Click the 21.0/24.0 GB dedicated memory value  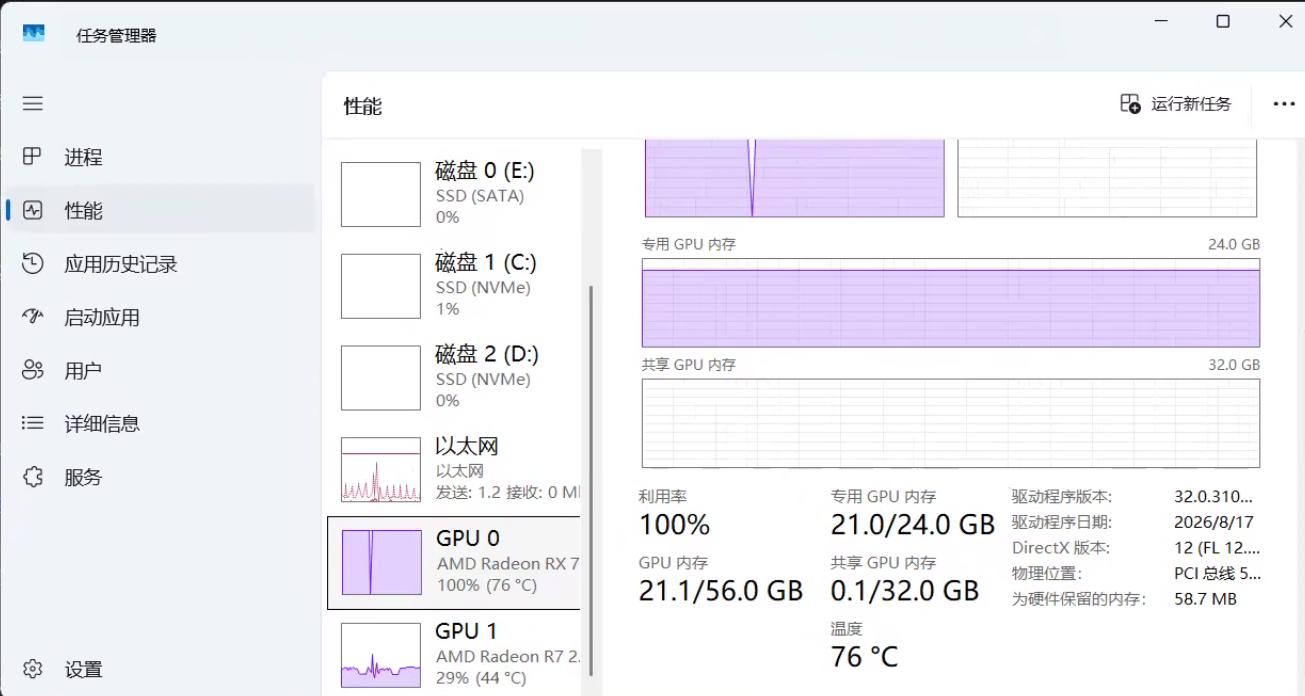[913, 525]
